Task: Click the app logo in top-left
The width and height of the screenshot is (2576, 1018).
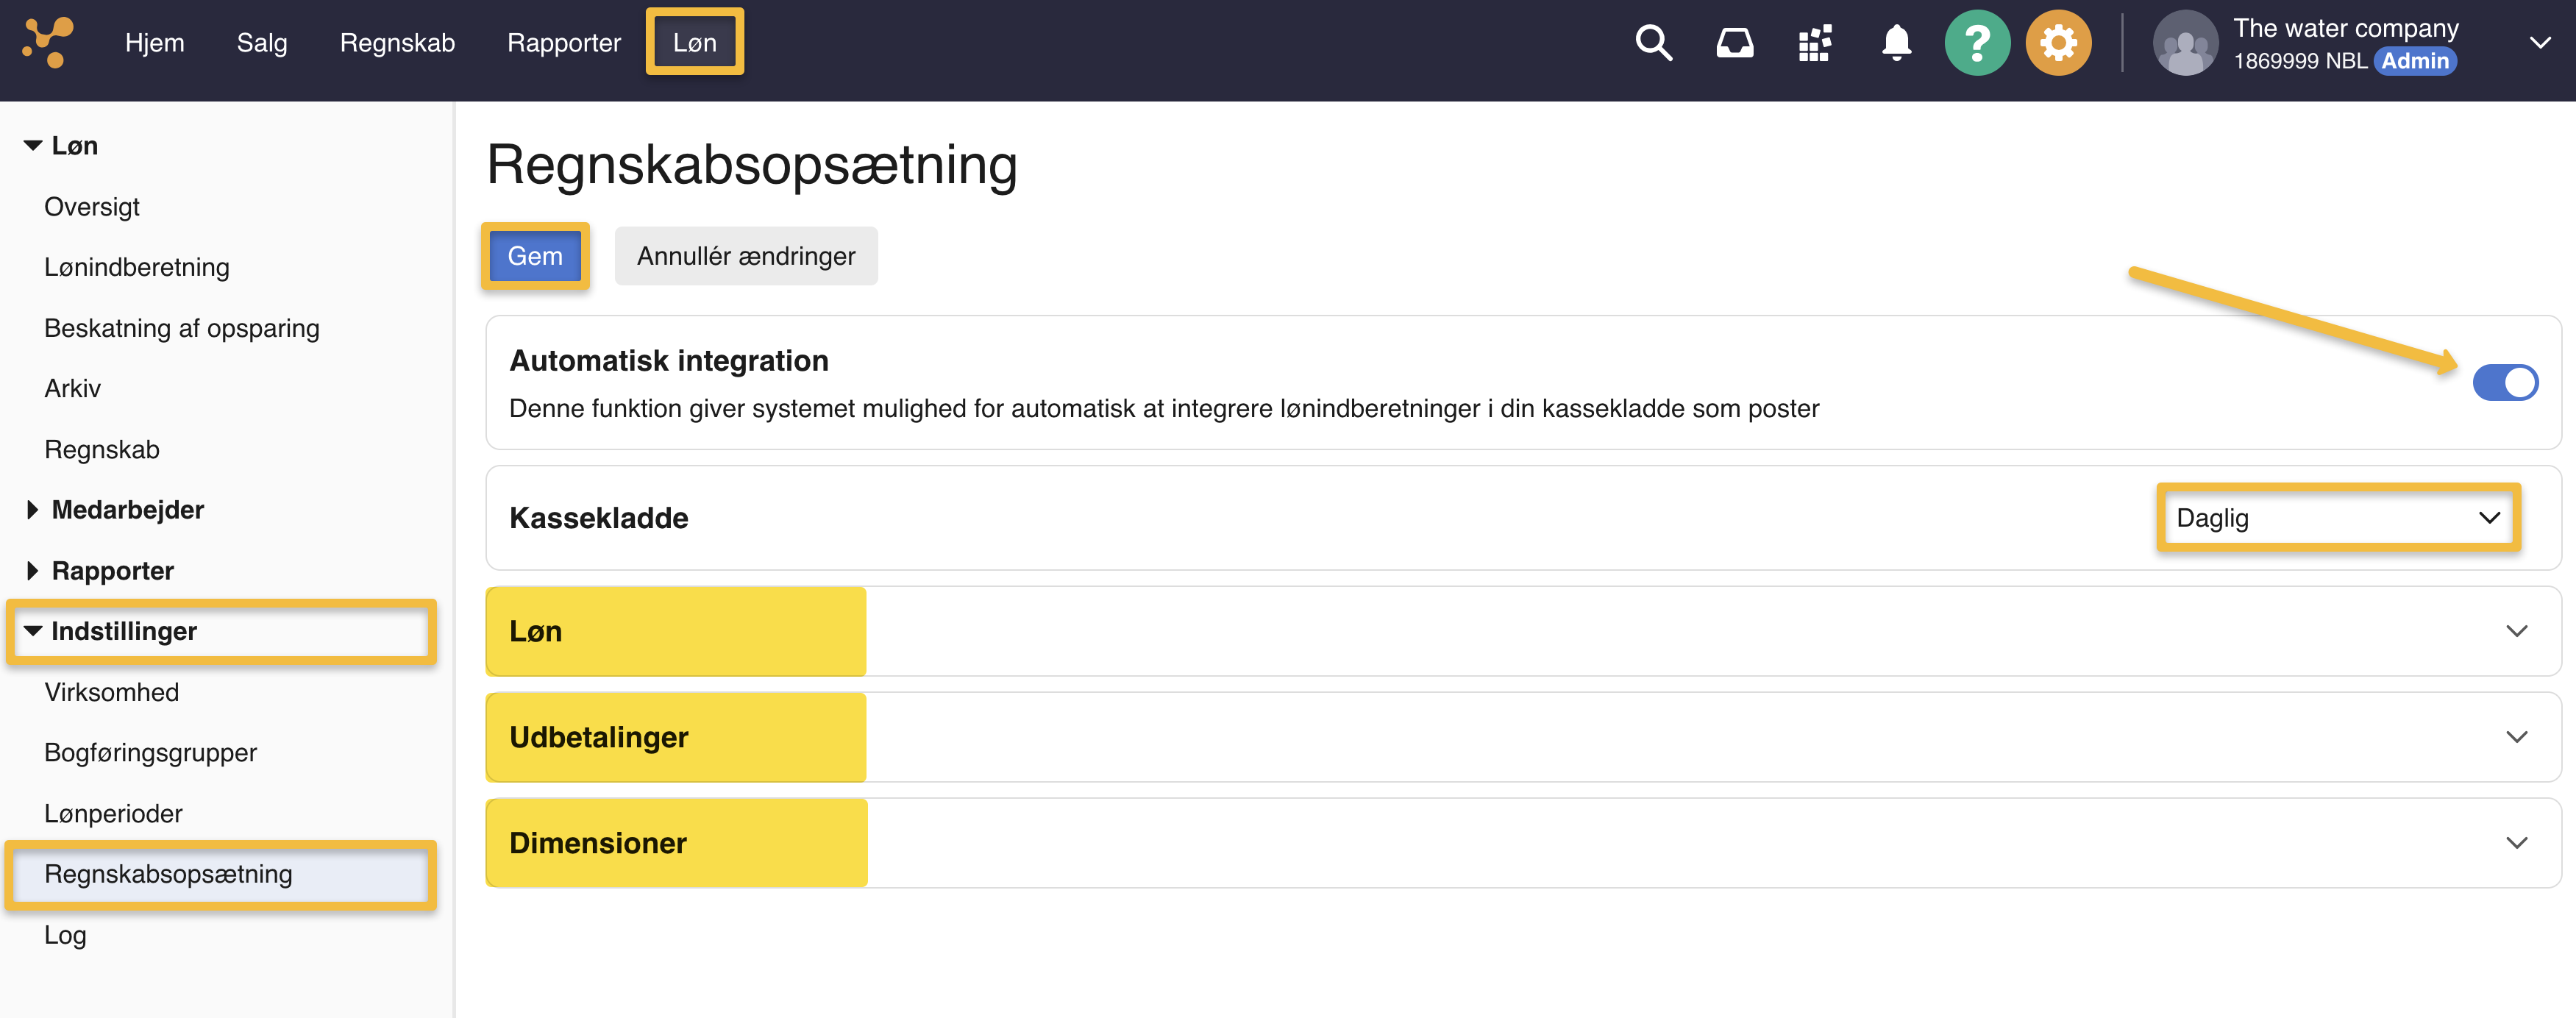Action: click(x=48, y=43)
